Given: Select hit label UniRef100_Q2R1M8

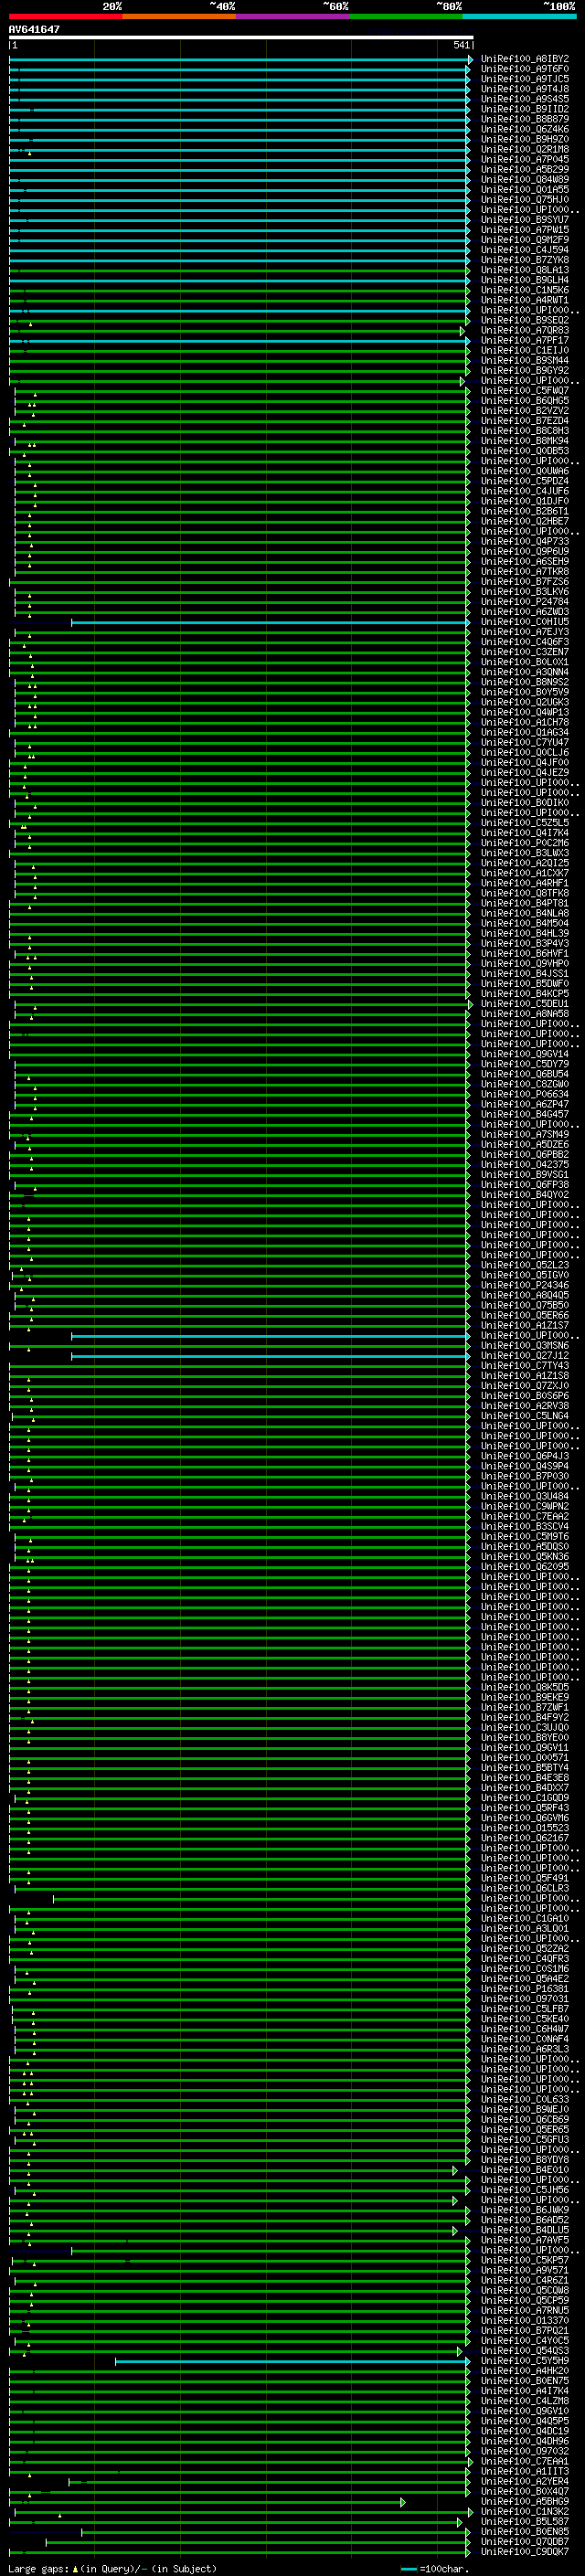Looking at the screenshot, I should pos(525,149).
